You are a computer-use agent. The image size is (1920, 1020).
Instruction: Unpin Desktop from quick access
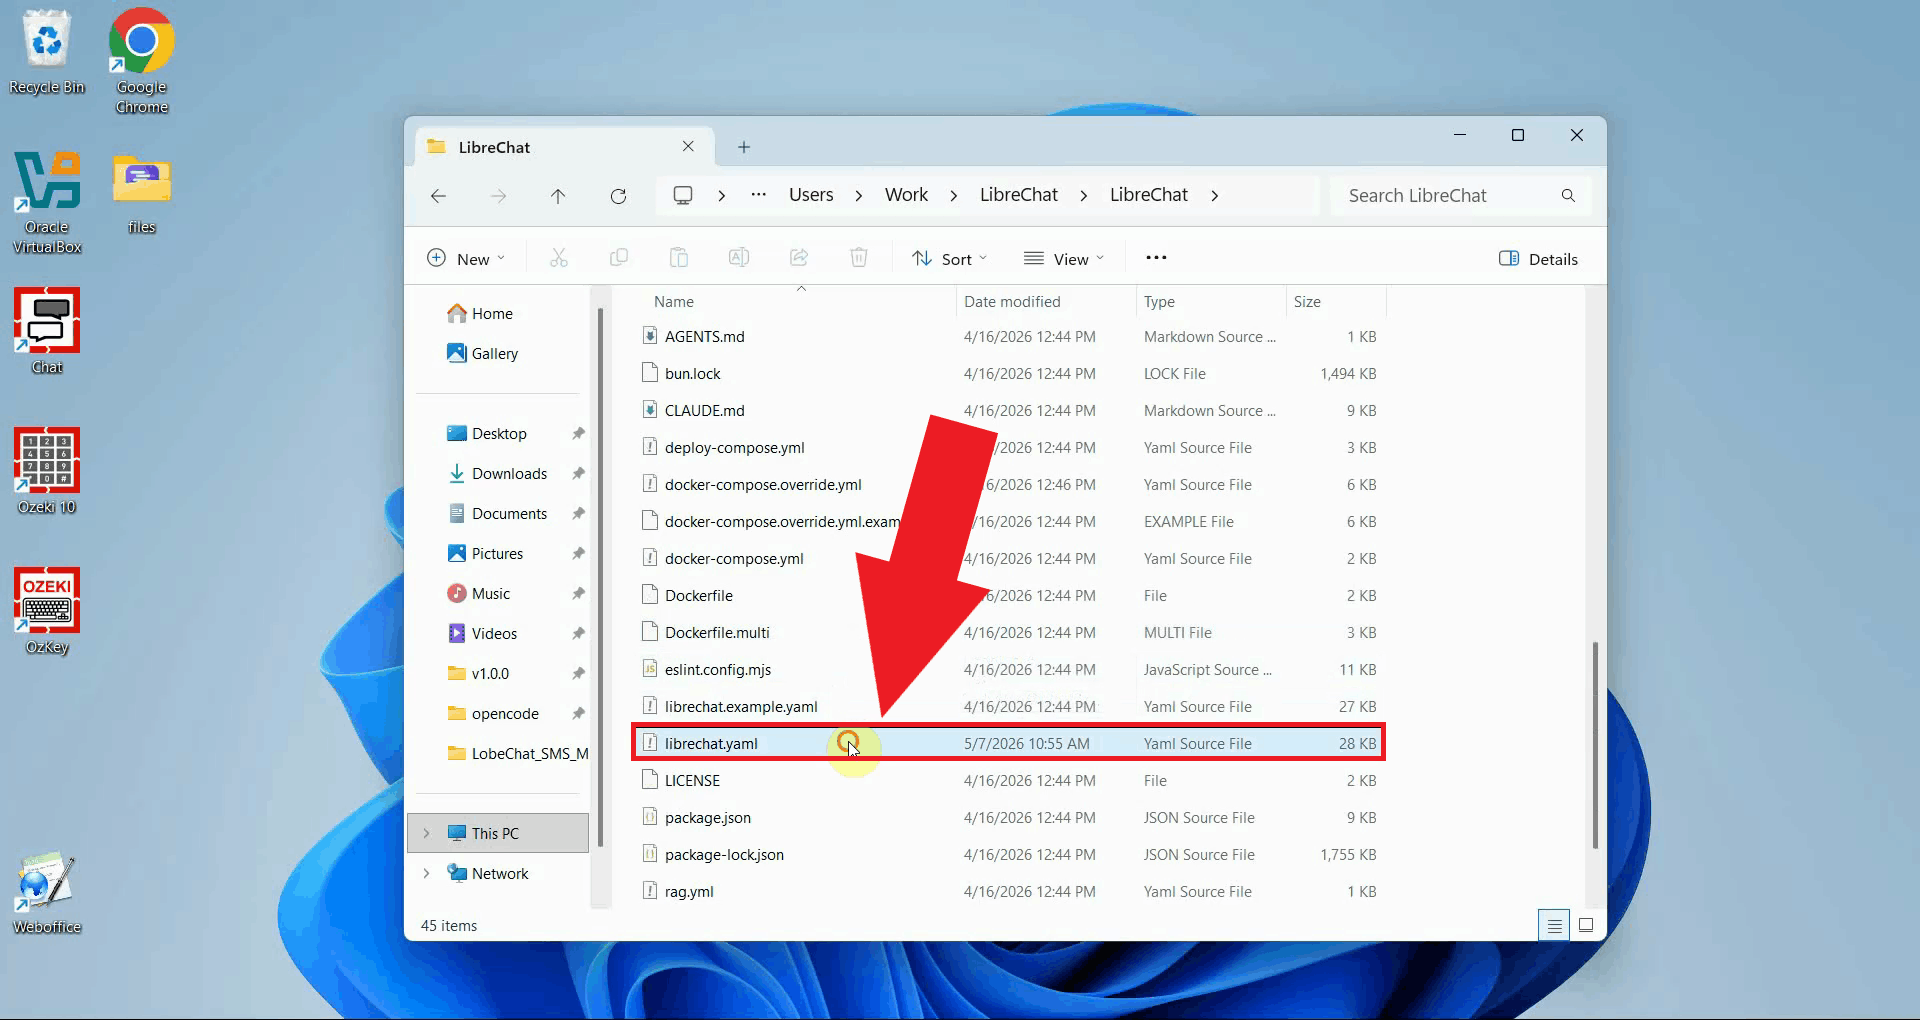click(x=578, y=433)
